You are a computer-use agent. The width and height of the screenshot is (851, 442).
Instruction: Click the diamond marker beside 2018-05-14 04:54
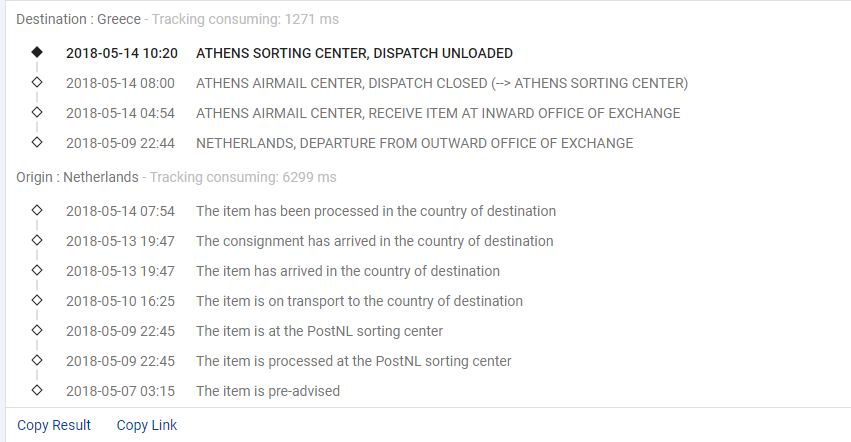37,112
